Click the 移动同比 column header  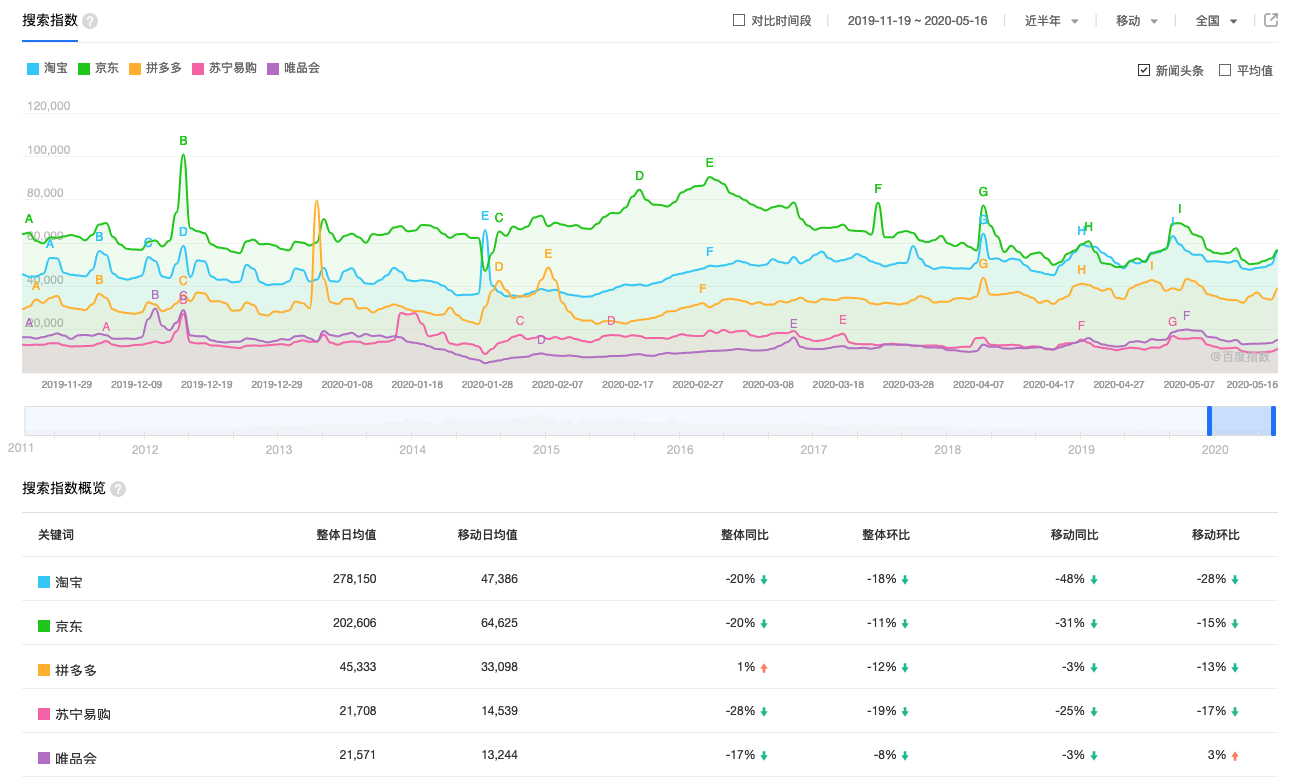pos(1075,535)
